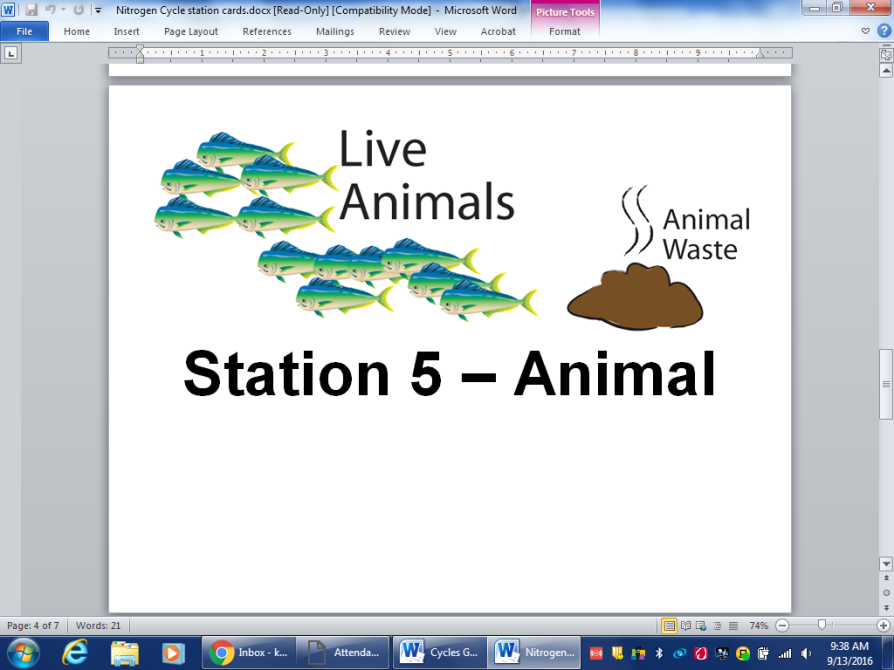Open the Customize Quick Access Toolbar dropdown
Image resolution: width=894 pixels, height=670 pixels.
97,9
